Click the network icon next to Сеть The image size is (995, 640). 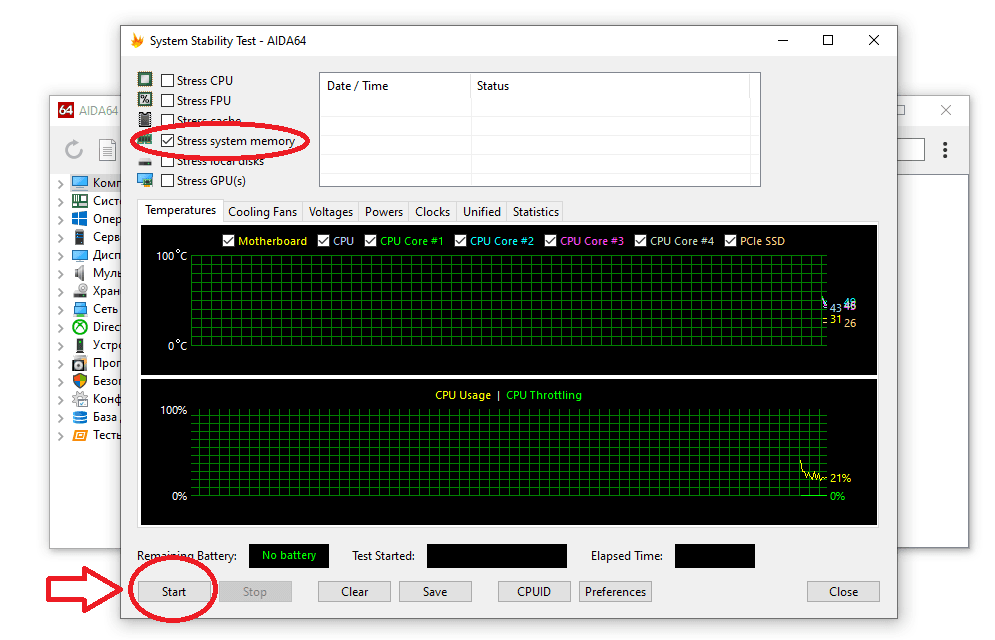coord(80,309)
